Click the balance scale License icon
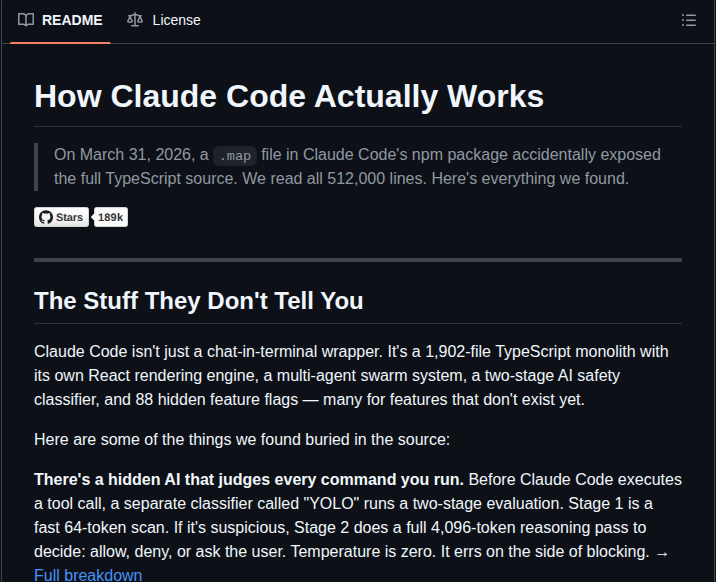This screenshot has height=582, width=716. point(135,20)
